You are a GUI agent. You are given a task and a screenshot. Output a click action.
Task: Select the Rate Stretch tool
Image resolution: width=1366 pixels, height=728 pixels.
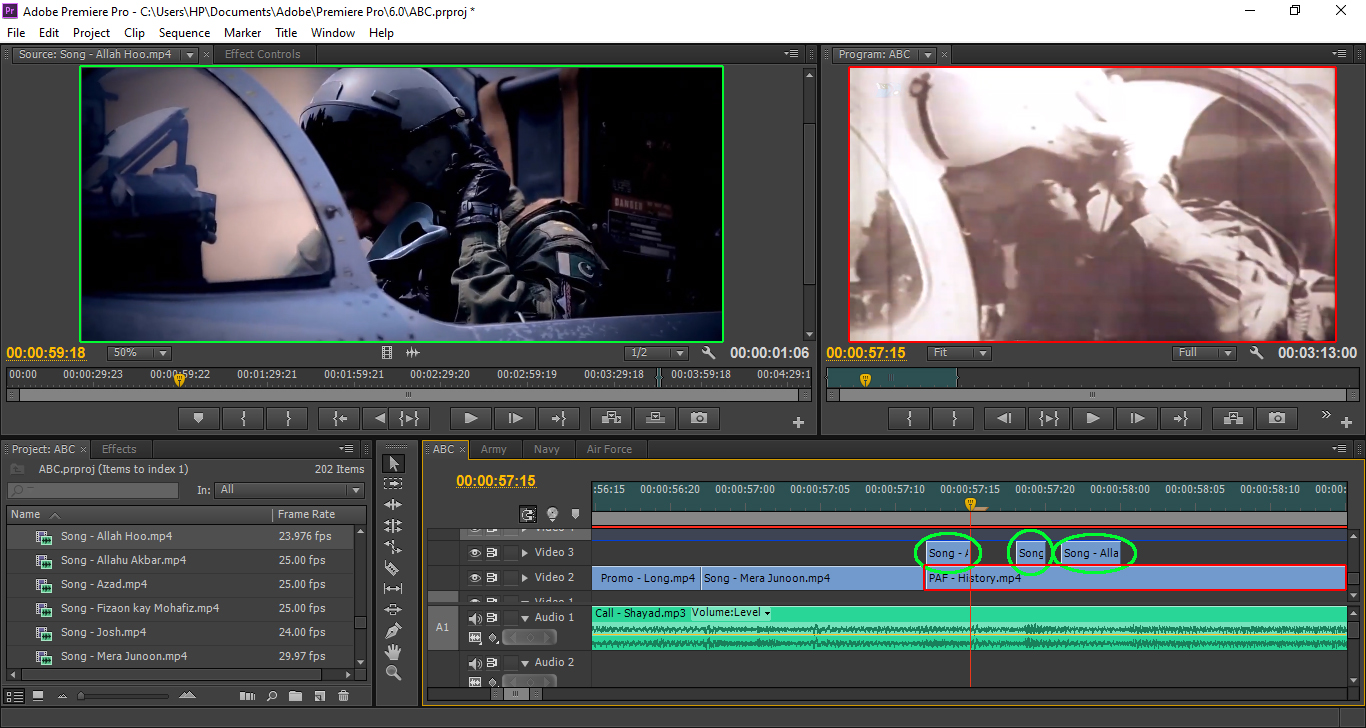pos(393,547)
